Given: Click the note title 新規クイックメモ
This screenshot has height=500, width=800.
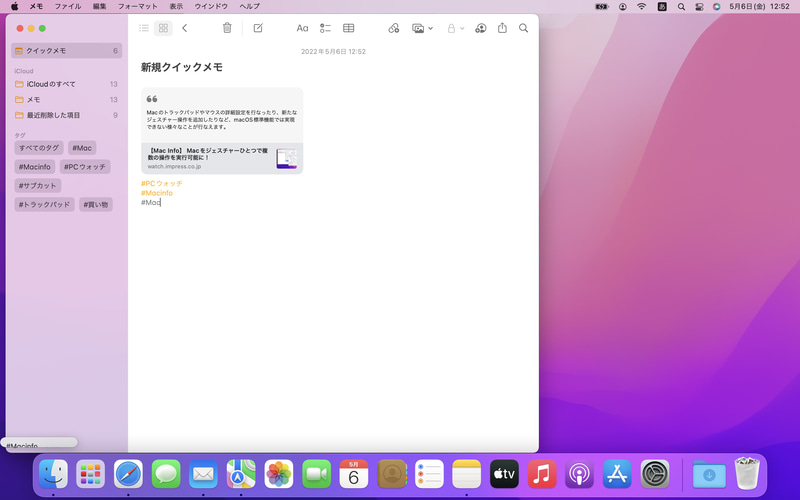Looking at the screenshot, I should click(x=182, y=67).
